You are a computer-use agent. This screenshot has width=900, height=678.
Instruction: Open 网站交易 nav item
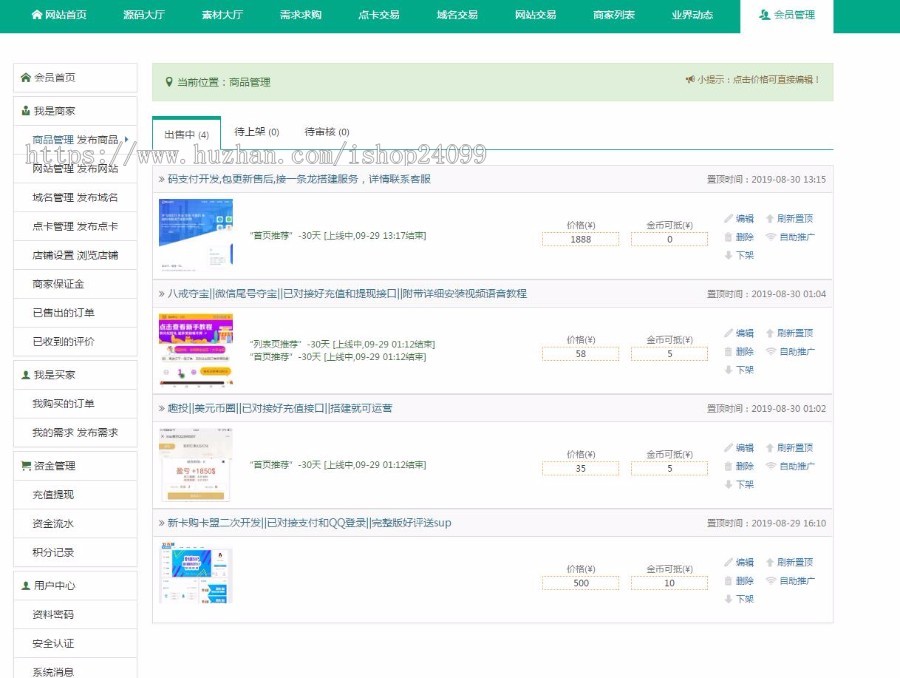coord(536,15)
